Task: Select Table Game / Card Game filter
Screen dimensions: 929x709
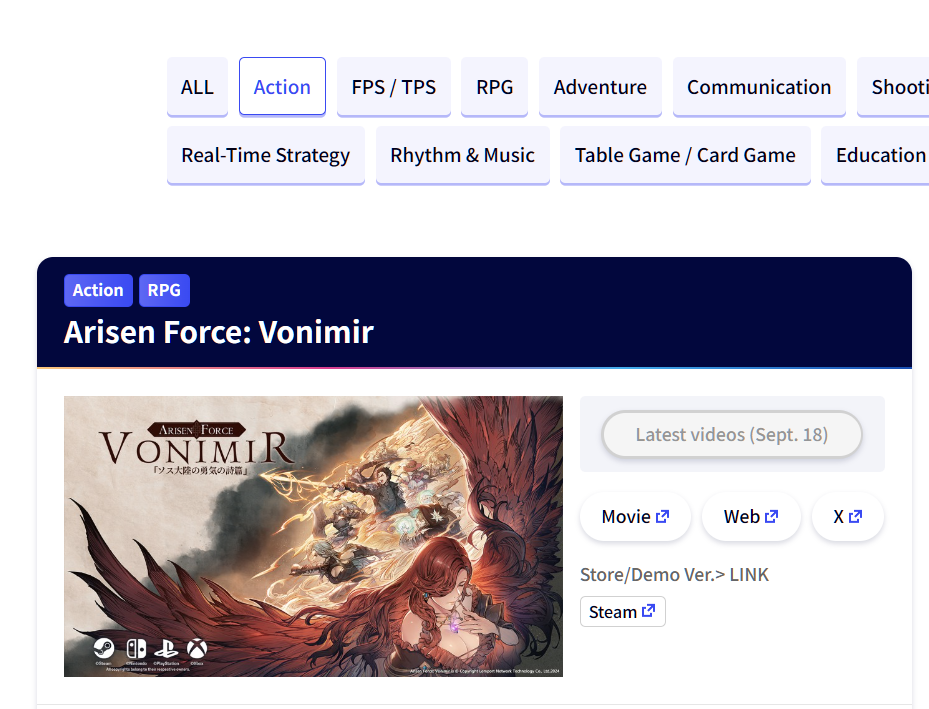Action: click(x=685, y=155)
